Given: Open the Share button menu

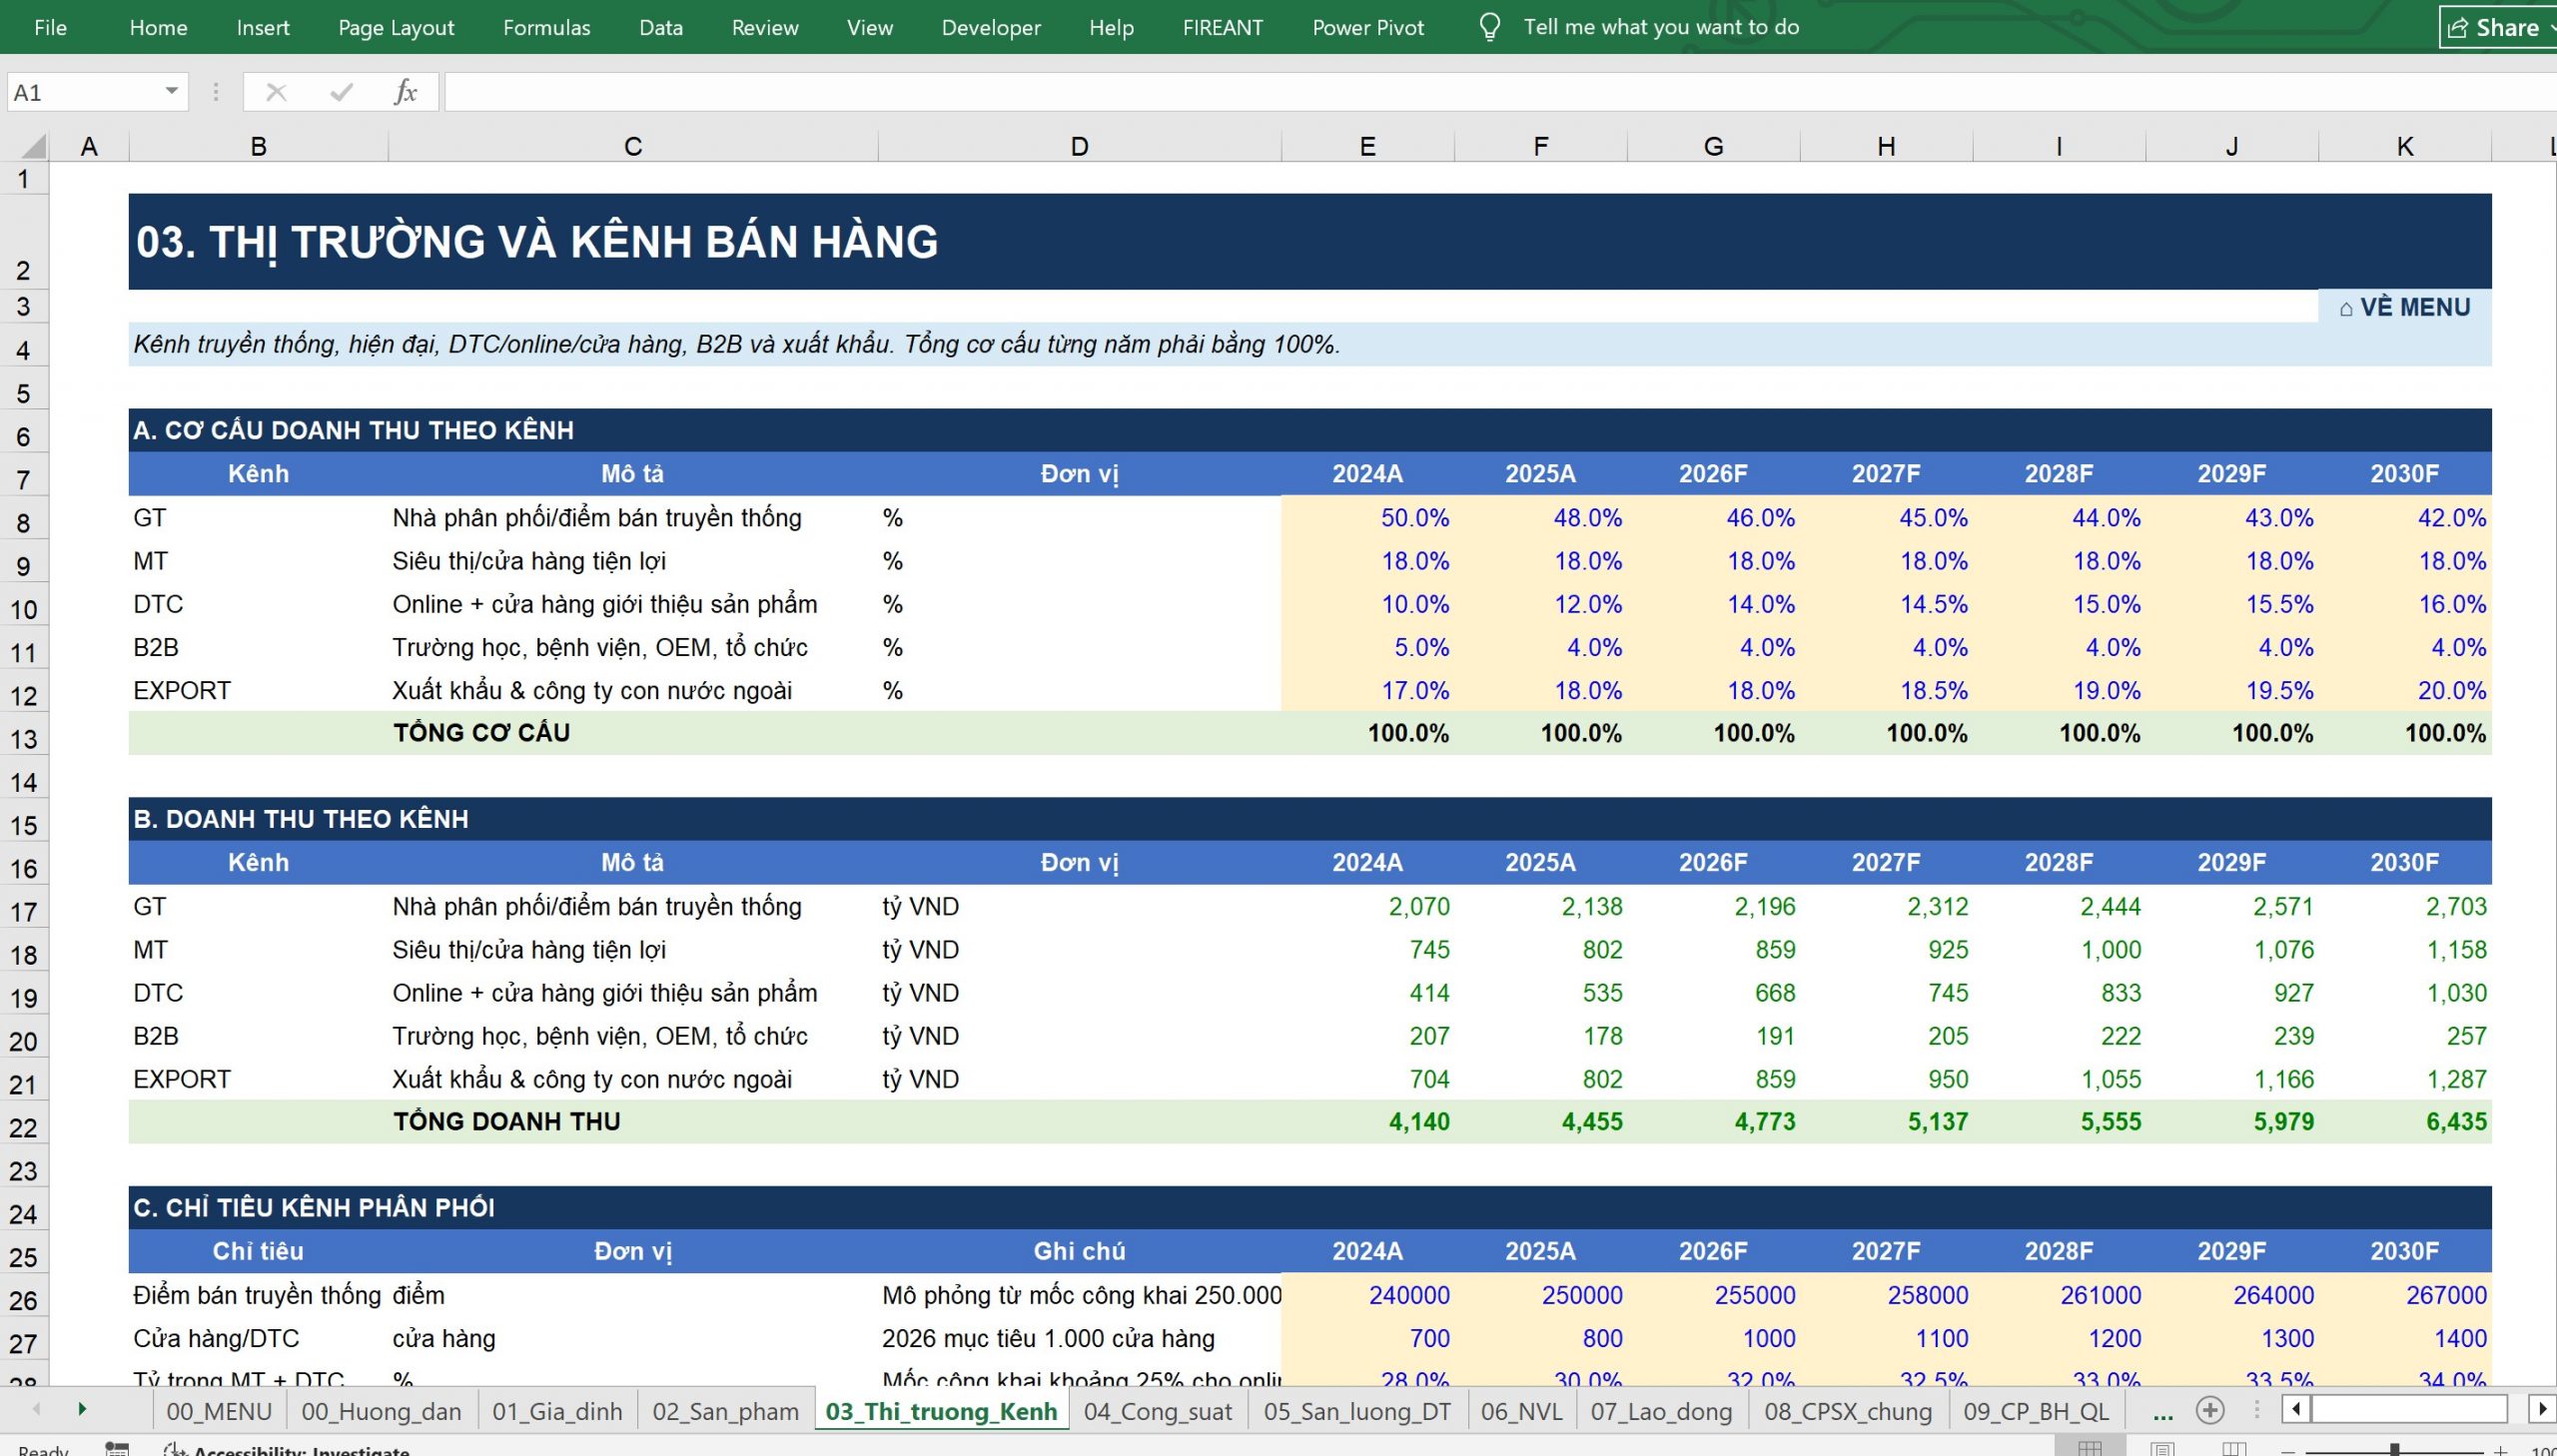Looking at the screenshot, I should coord(2496,27).
